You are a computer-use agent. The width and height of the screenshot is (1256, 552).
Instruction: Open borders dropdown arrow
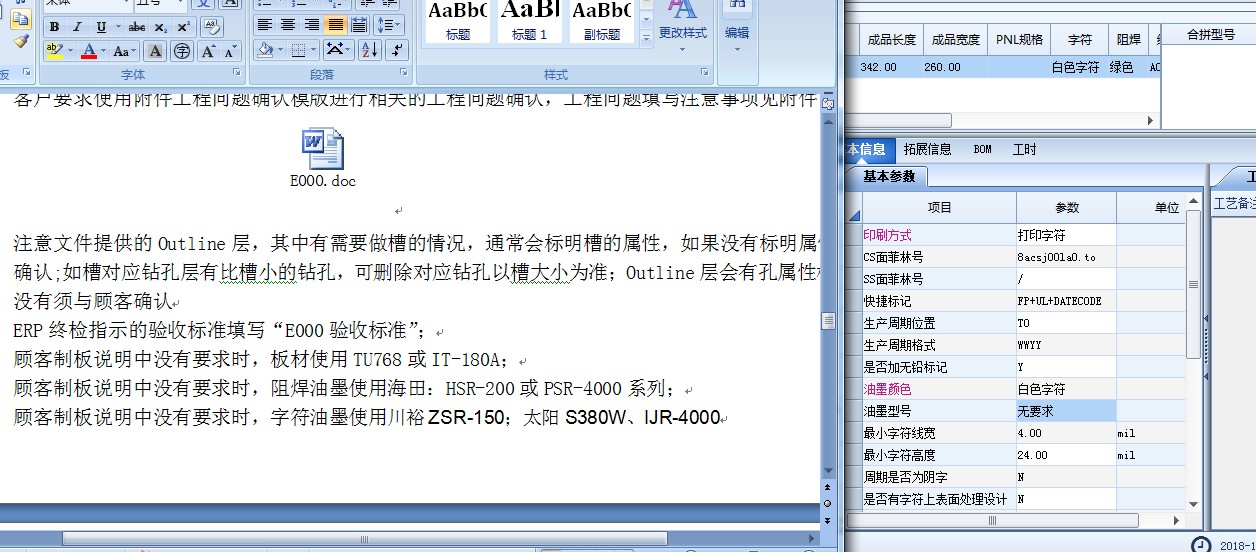314,49
